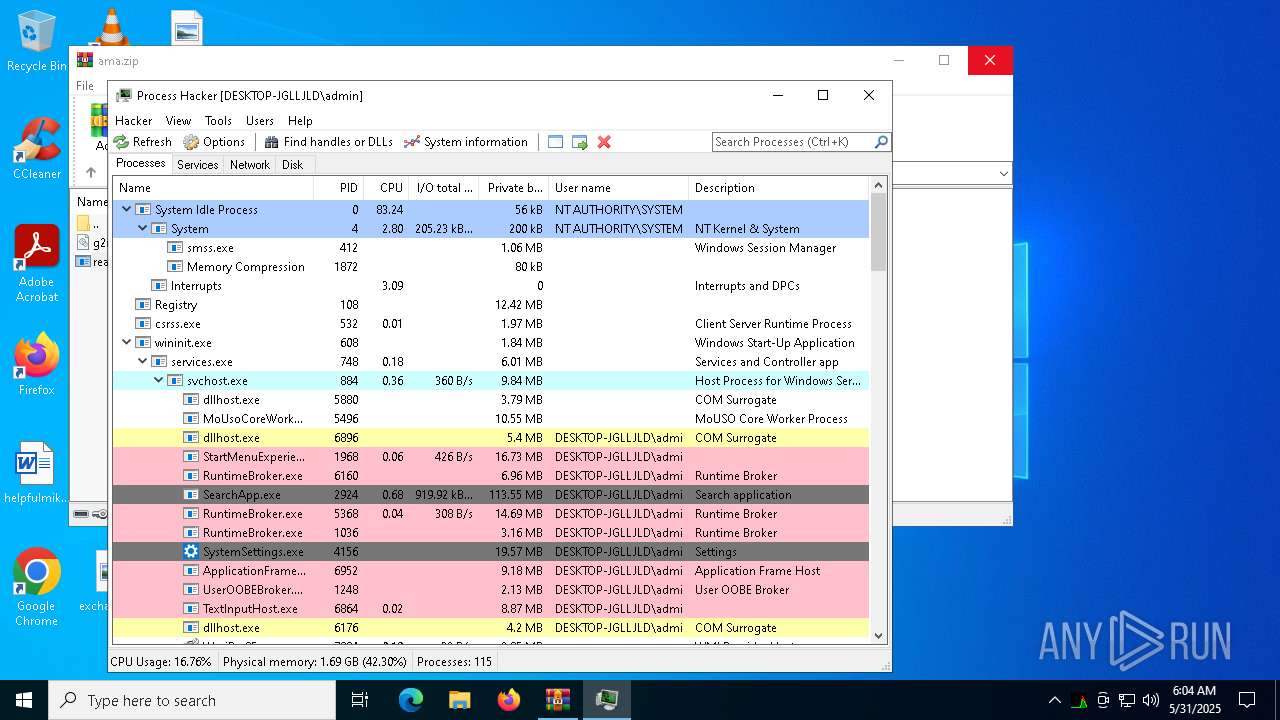
Task: Sort by the Description column header
Action: coord(779,188)
